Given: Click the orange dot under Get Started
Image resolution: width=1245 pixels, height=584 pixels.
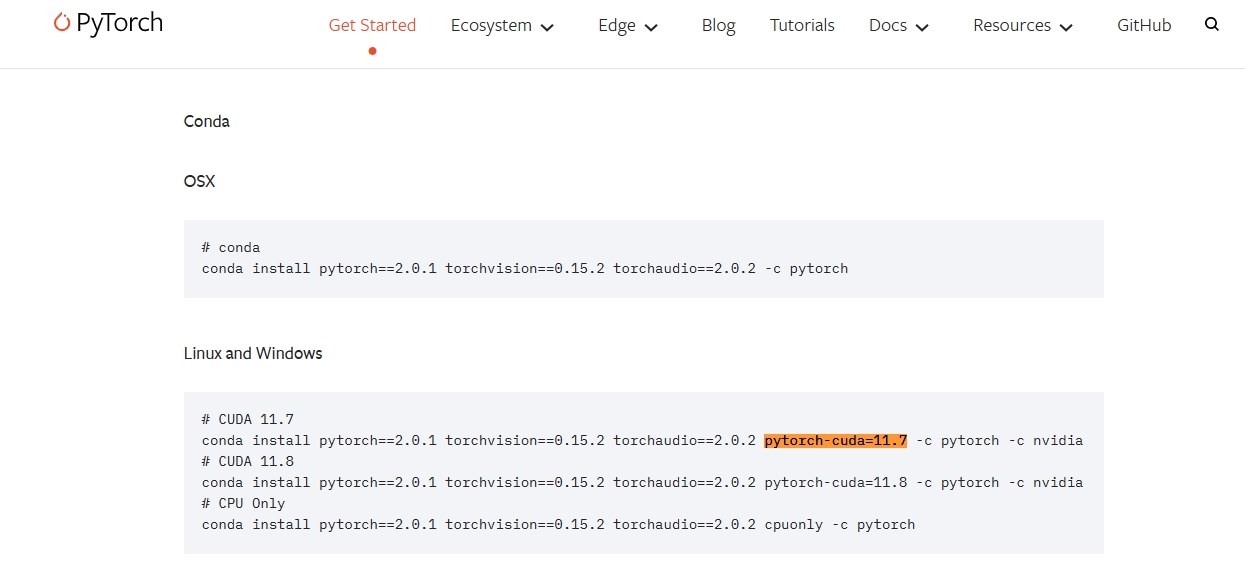Looking at the screenshot, I should coord(372,50).
